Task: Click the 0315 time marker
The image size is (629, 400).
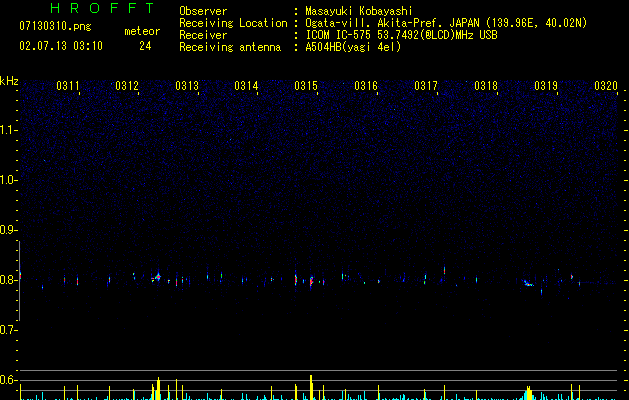Action: [x=306, y=86]
